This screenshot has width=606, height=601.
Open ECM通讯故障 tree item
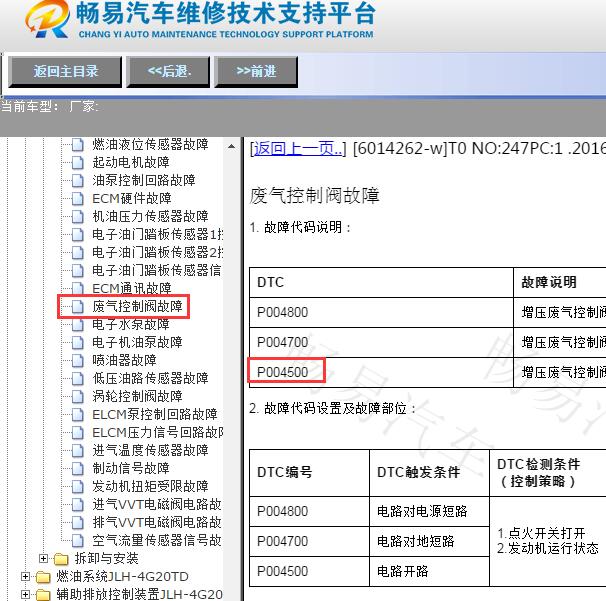(x=132, y=288)
